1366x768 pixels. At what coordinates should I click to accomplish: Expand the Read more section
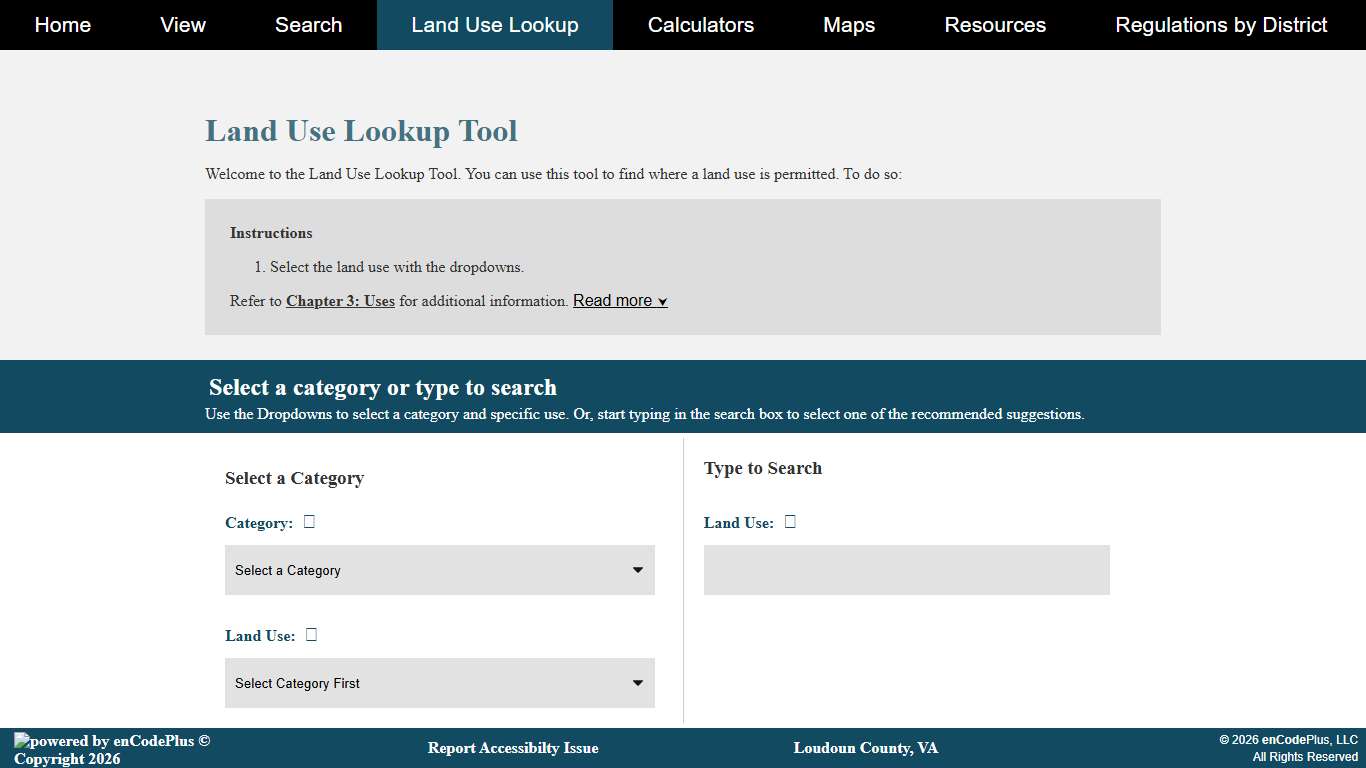click(619, 300)
